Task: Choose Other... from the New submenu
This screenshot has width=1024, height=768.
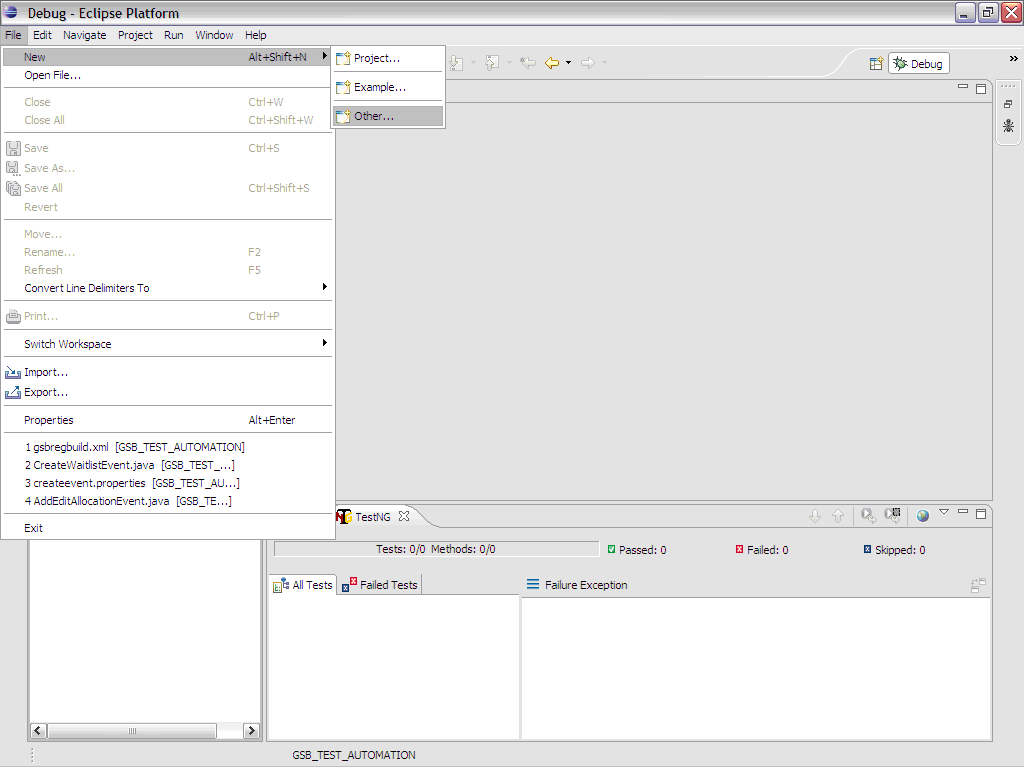Action: click(389, 116)
